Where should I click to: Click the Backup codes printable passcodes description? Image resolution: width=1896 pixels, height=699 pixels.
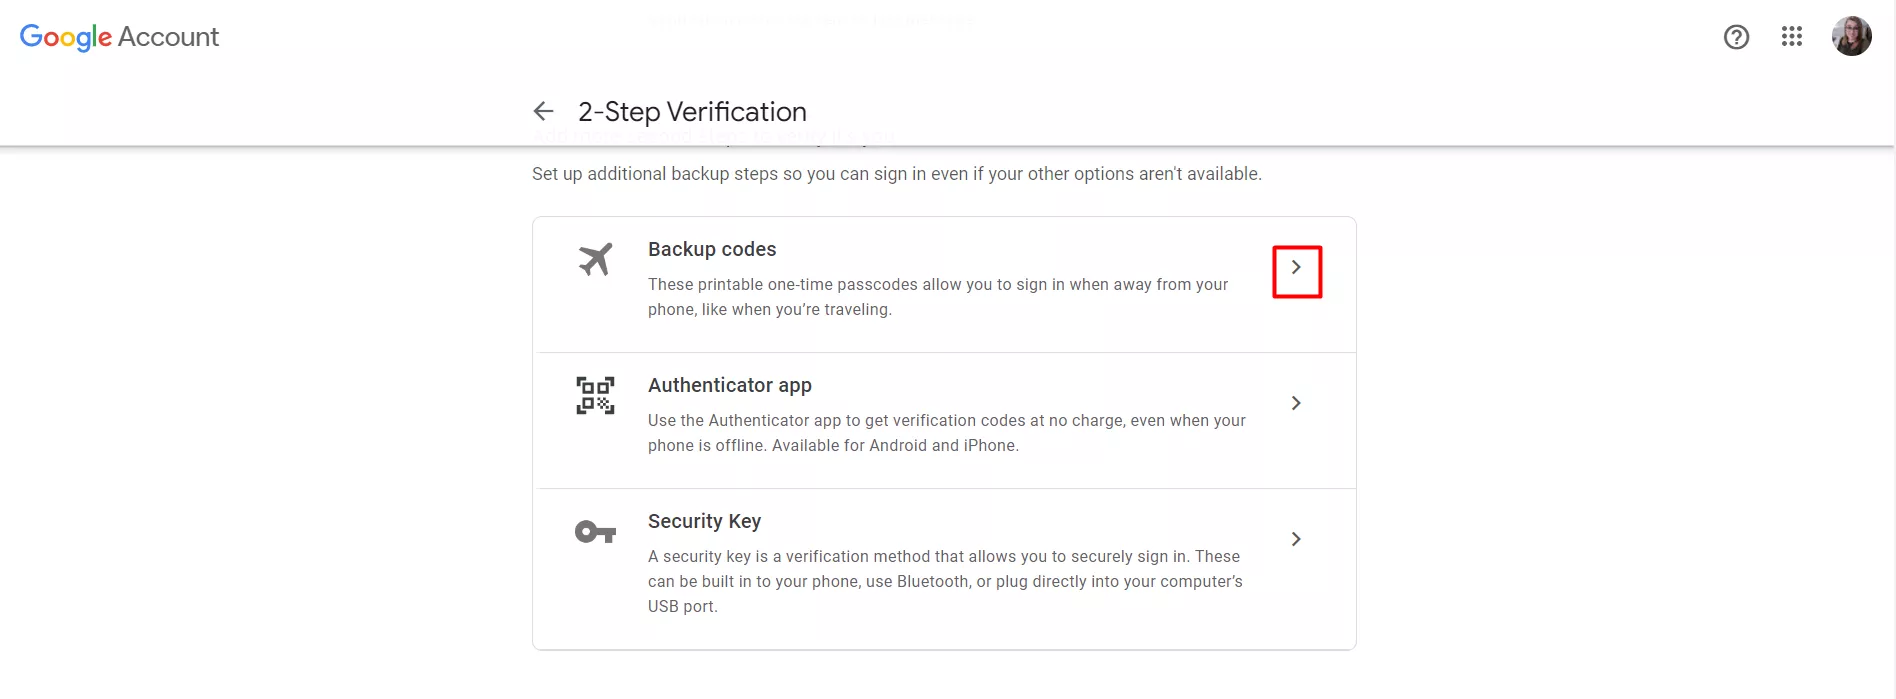937,297
